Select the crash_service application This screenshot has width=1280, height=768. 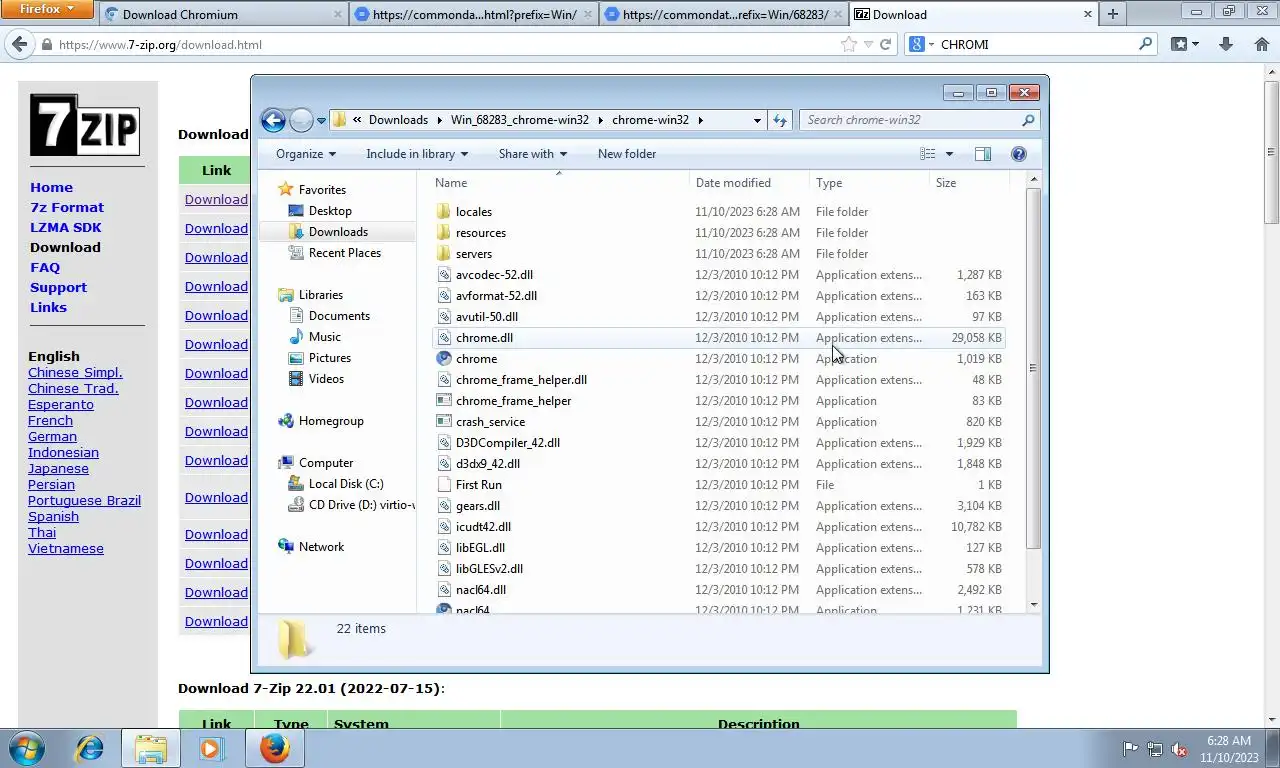point(490,422)
